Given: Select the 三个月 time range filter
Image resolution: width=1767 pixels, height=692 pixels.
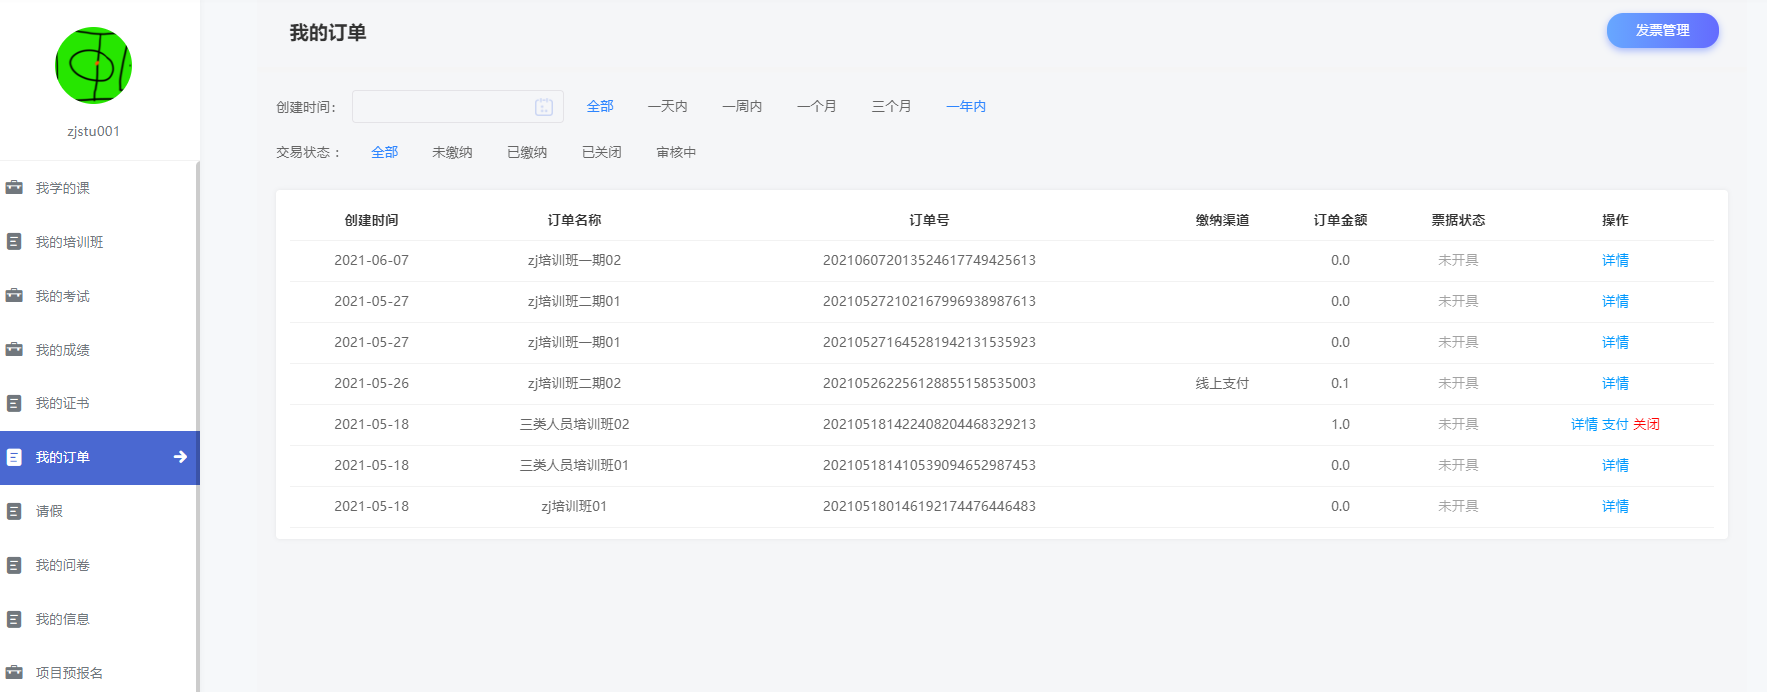Looking at the screenshot, I should point(891,106).
